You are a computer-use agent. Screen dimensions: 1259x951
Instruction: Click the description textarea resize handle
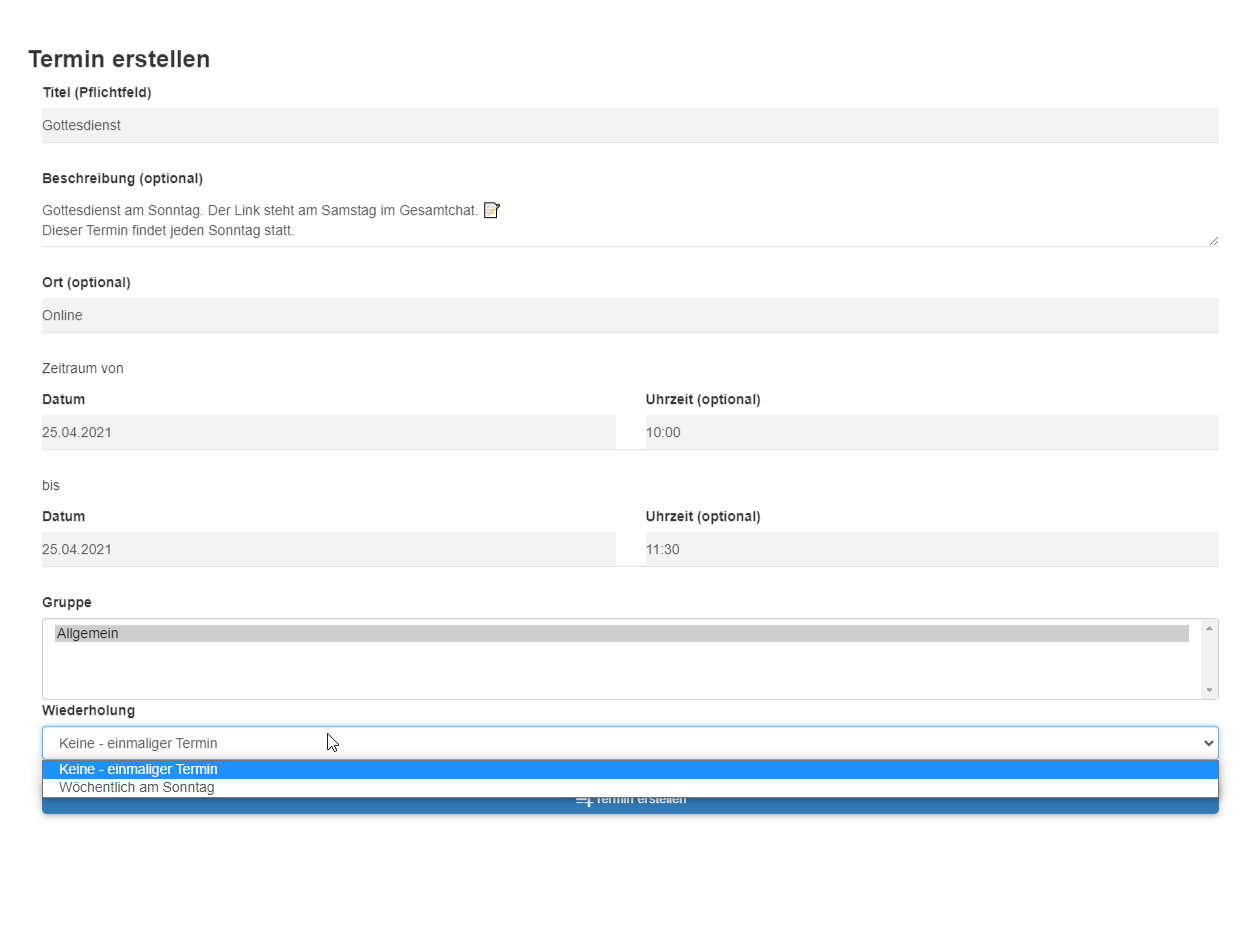pyautogui.click(x=1213, y=240)
